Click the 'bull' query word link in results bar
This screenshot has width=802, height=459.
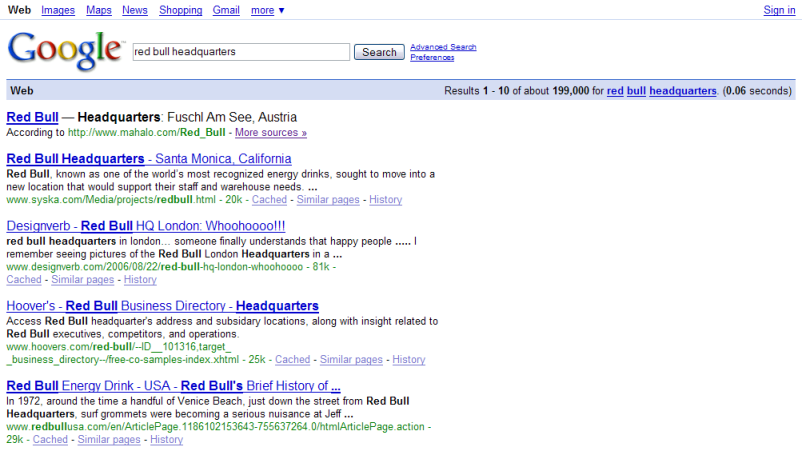pyautogui.click(x=636, y=91)
